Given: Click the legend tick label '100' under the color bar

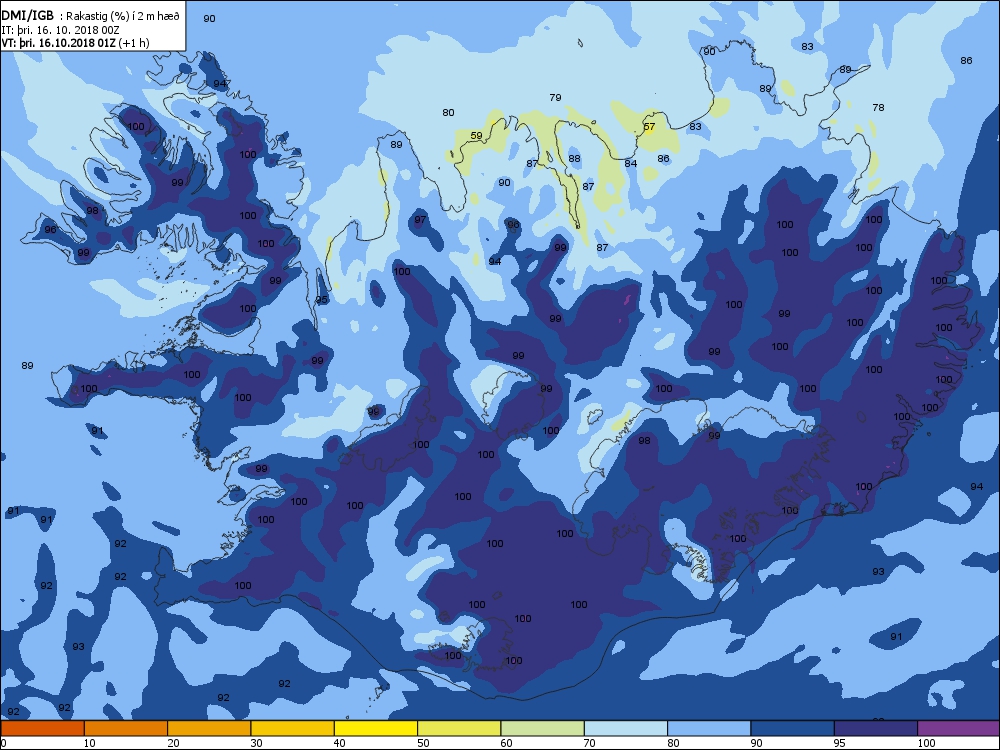Looking at the screenshot, I should [926, 743].
